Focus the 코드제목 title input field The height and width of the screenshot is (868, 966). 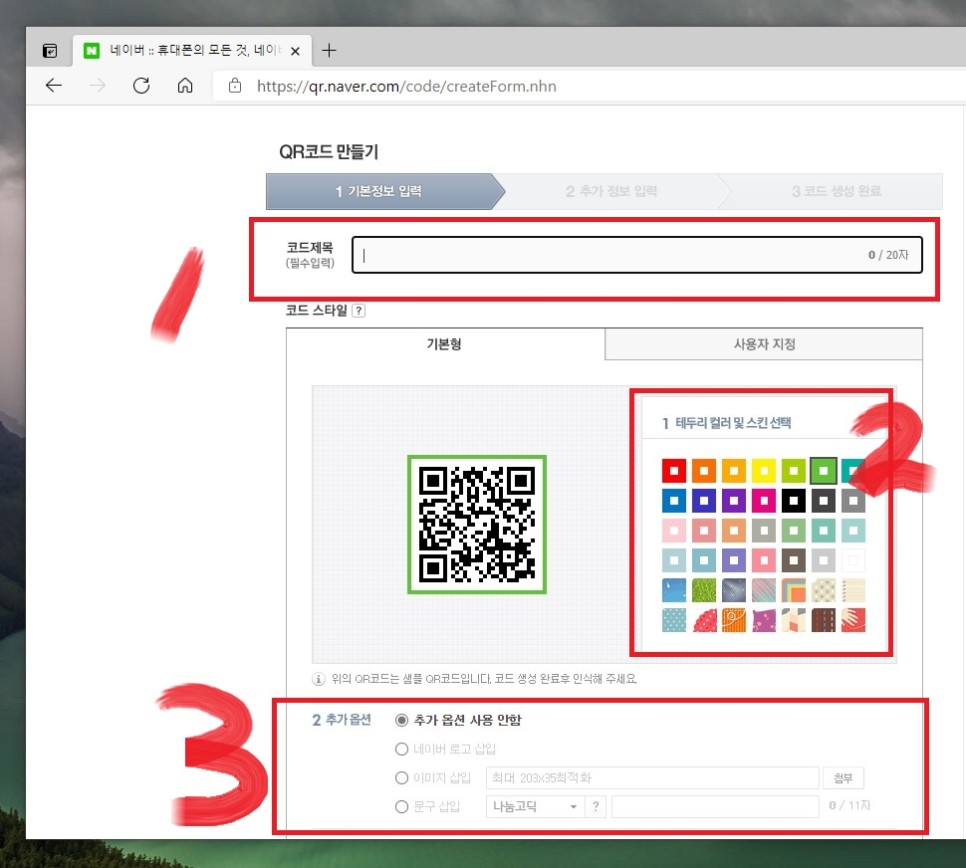637,254
